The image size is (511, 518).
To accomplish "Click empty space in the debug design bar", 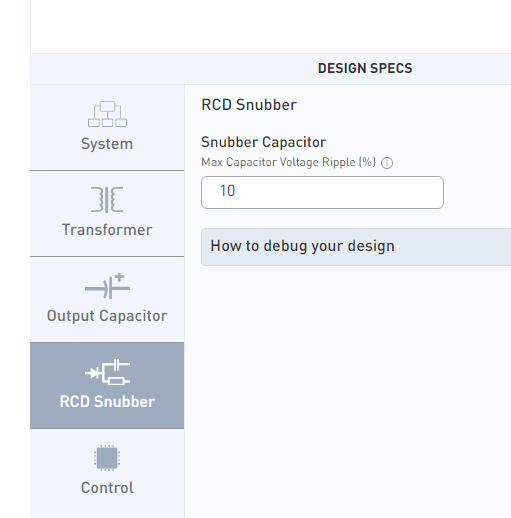I will [x=453, y=247].
